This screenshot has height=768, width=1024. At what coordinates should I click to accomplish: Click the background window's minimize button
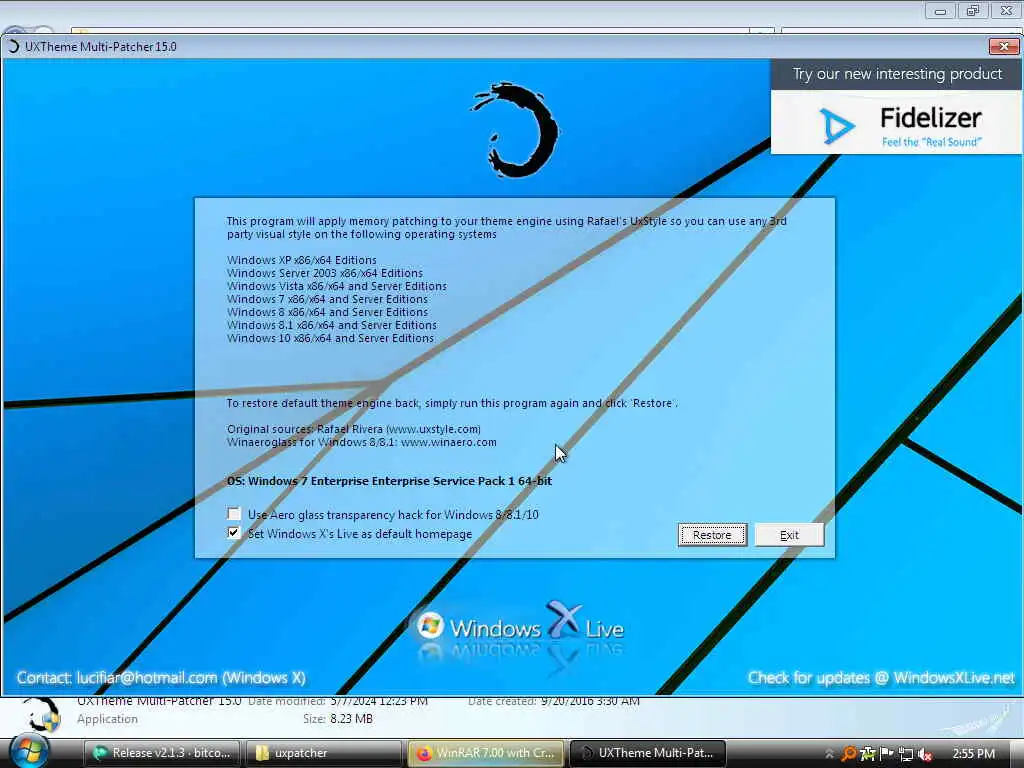[x=940, y=10]
